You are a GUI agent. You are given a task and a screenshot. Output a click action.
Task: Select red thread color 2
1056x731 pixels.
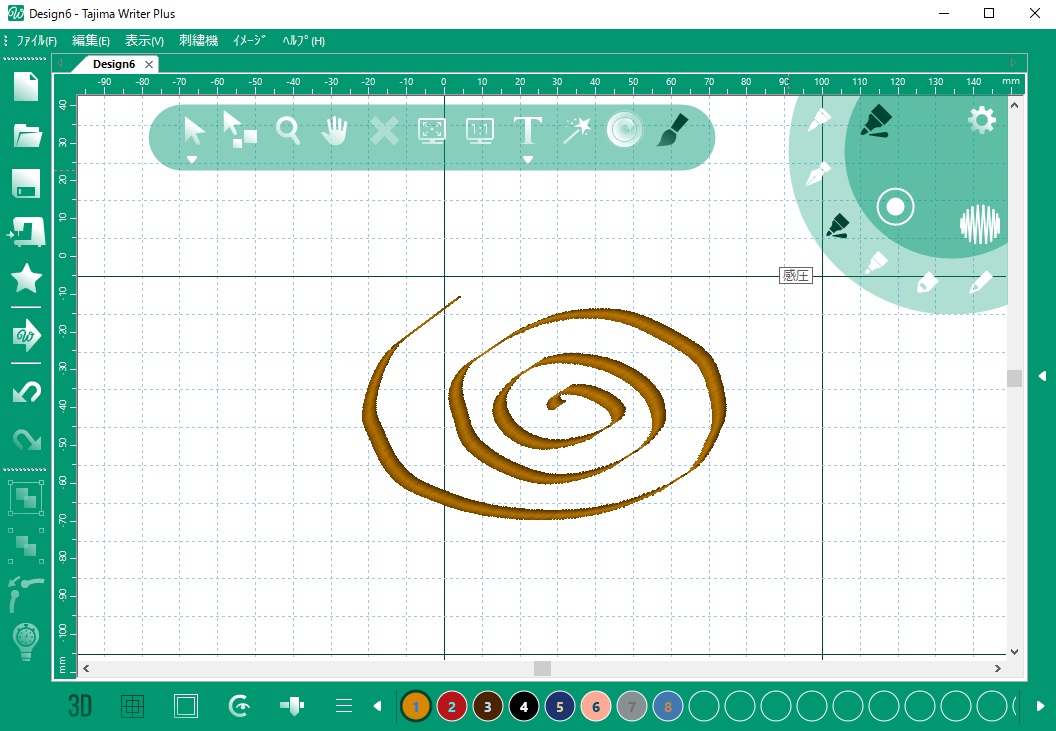tap(452, 706)
